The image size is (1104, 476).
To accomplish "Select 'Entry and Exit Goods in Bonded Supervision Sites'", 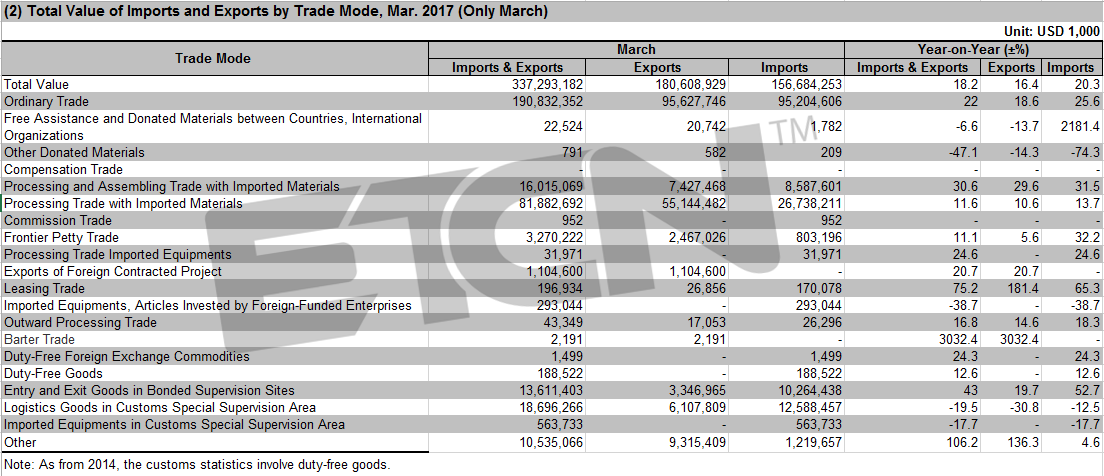I will pos(149,390).
